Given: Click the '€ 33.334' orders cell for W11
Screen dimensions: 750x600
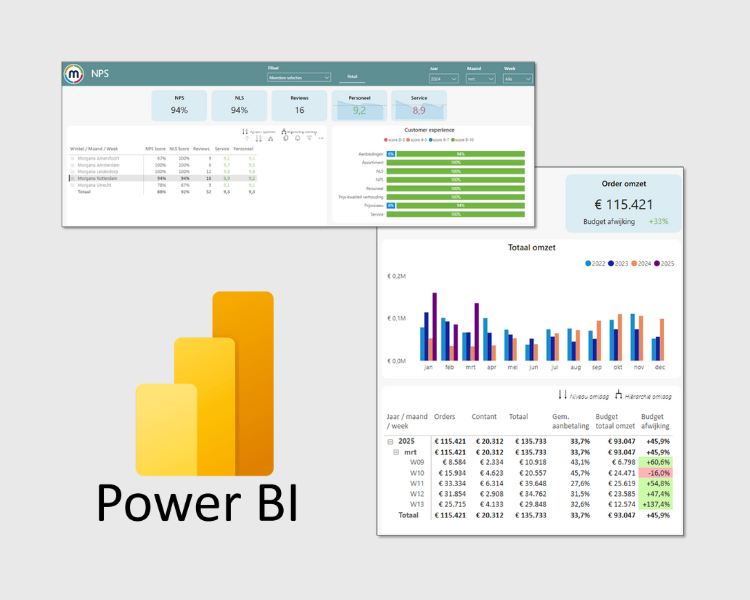Looking at the screenshot, I should coord(452,483).
